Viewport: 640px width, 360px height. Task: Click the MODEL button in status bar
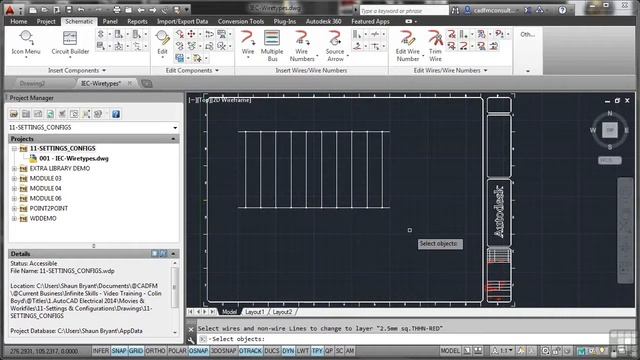(x=450, y=351)
